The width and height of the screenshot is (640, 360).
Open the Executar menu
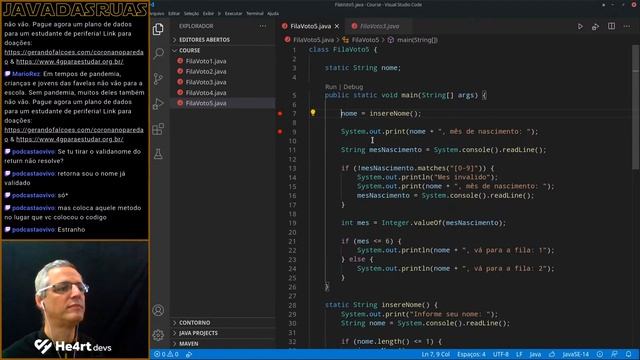coord(233,13)
